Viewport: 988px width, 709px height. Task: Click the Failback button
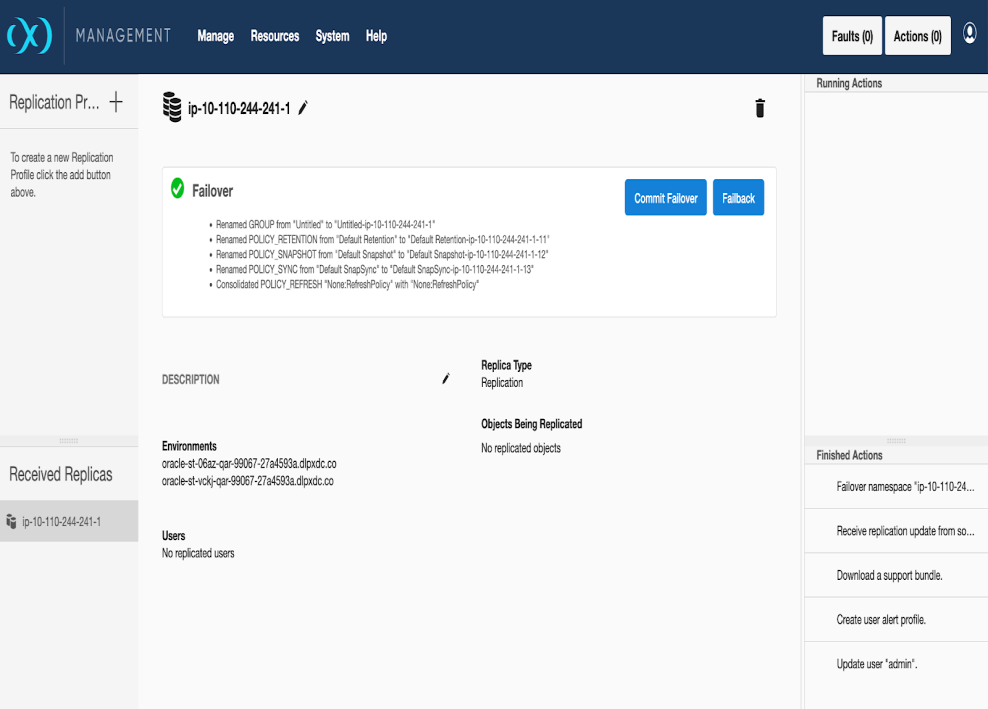coord(738,198)
